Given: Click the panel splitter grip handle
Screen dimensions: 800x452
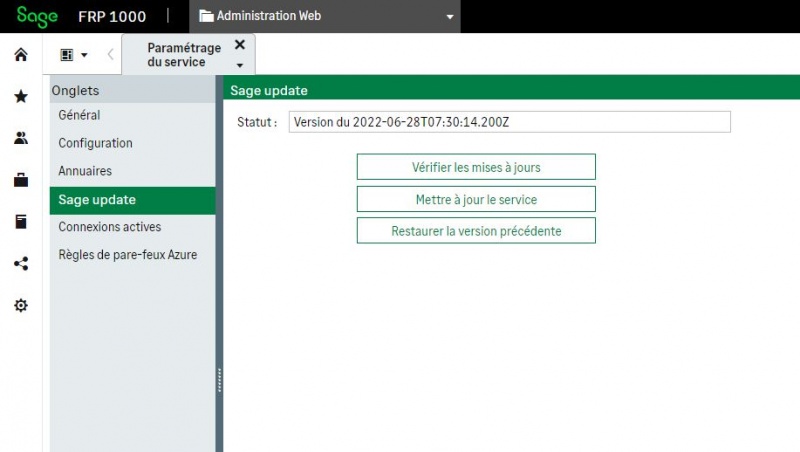Looking at the screenshot, I should [219, 380].
